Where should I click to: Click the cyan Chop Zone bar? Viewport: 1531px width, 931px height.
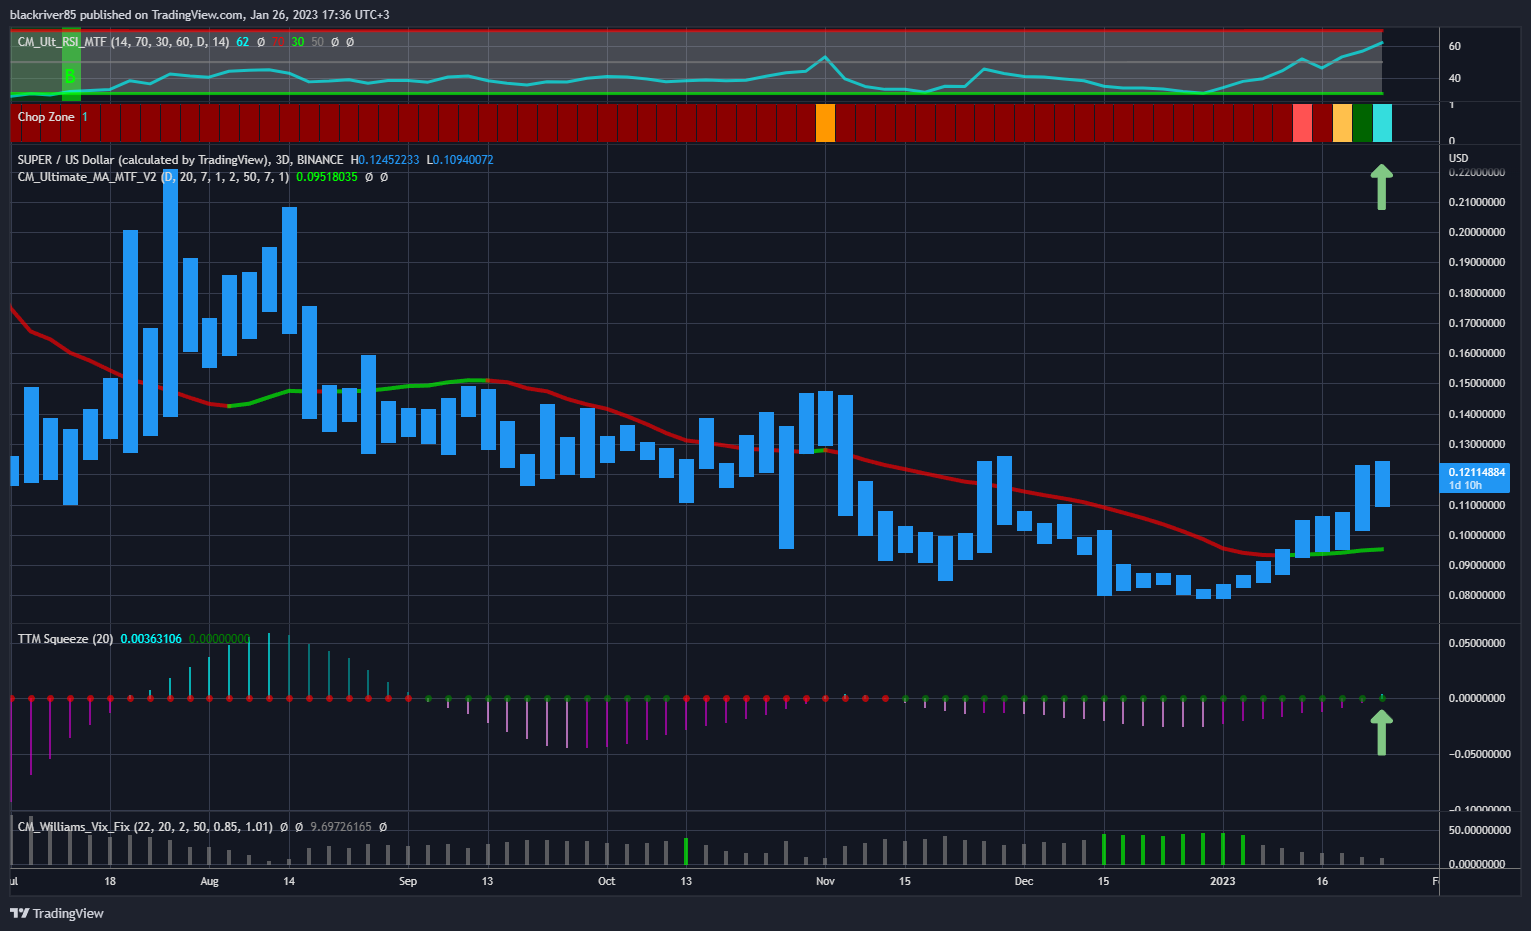1382,122
